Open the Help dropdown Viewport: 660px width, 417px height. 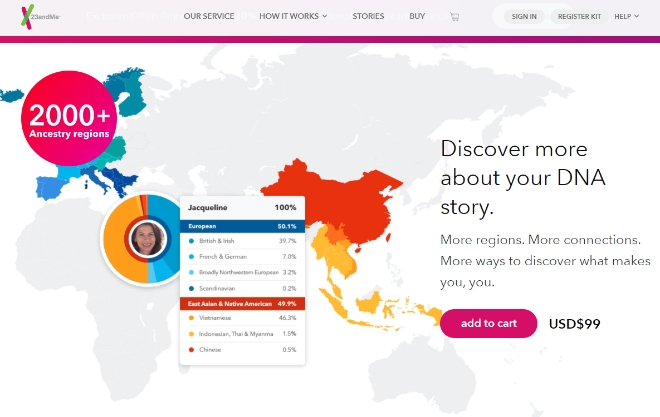click(x=626, y=17)
